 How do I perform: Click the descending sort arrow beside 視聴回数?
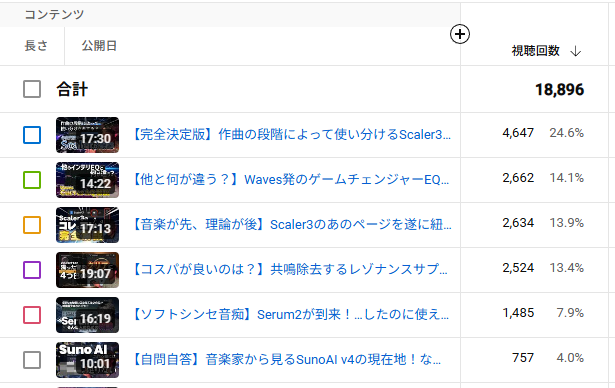[x=575, y=51]
